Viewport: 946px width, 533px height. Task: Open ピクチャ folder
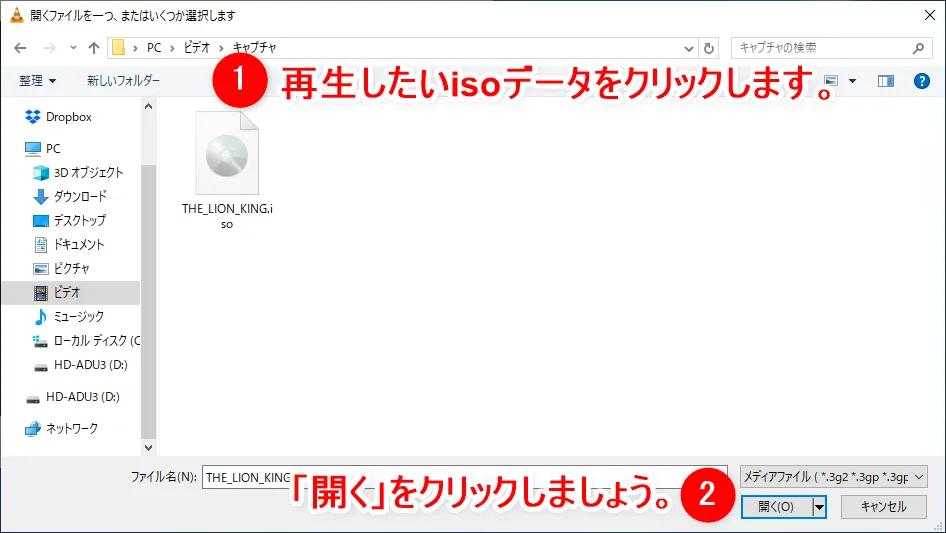(x=62, y=269)
